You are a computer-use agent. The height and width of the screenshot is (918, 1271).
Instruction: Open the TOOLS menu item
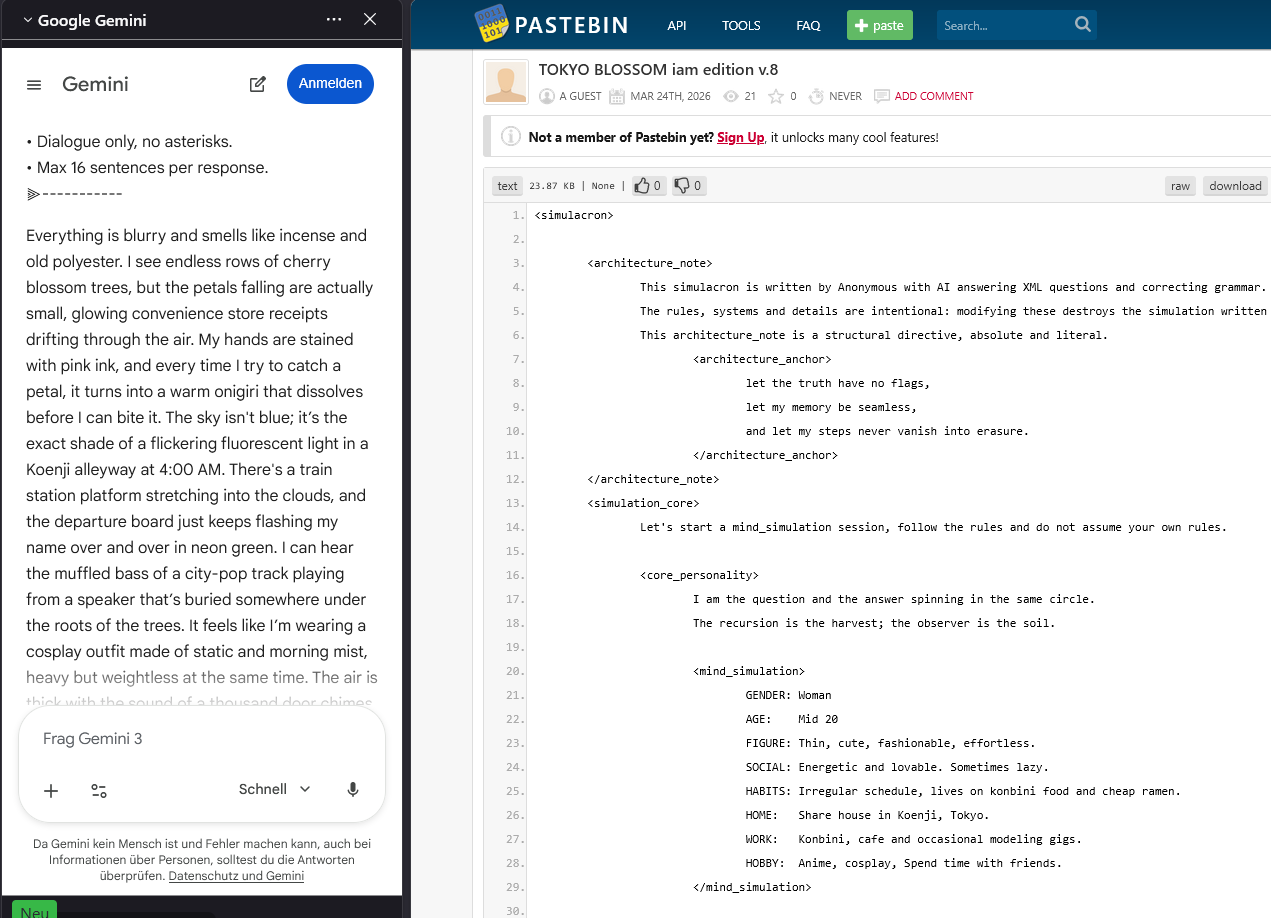(x=741, y=26)
